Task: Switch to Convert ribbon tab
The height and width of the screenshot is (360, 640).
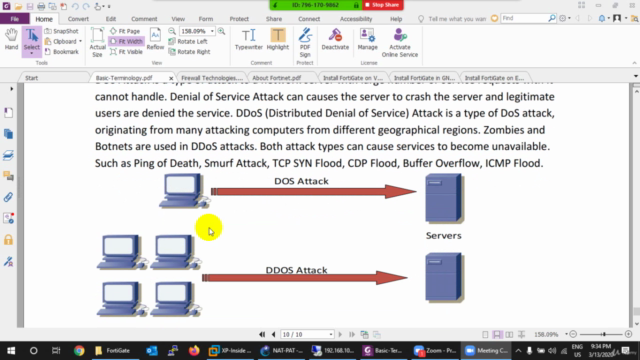Action: pos(78,19)
